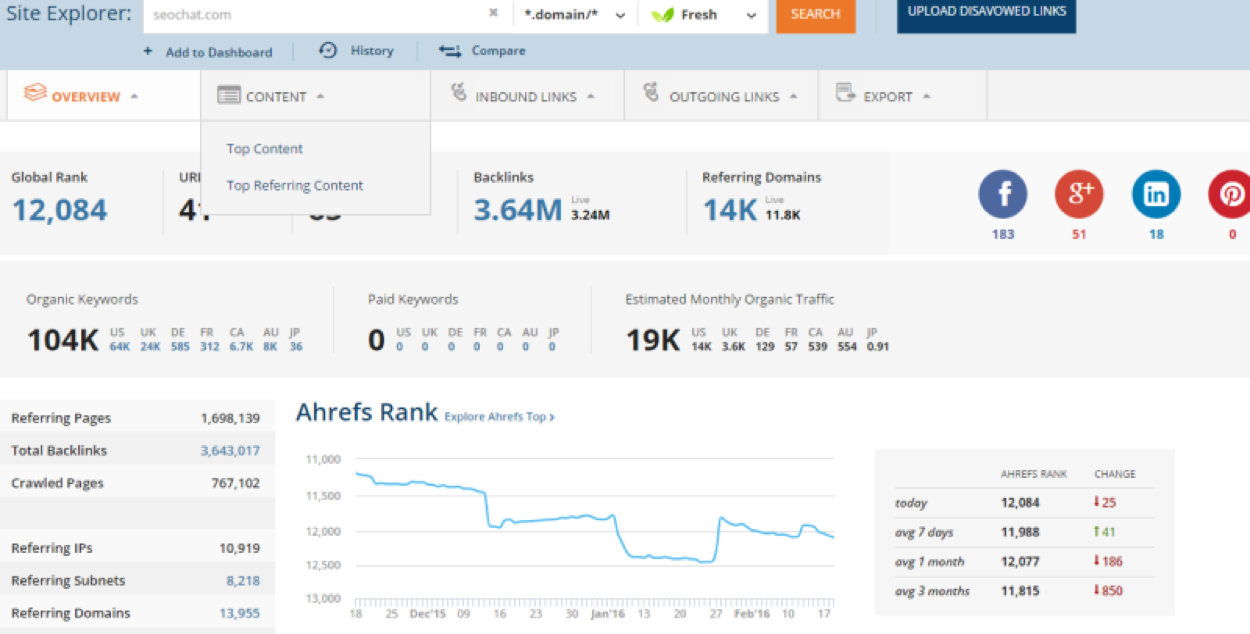Image resolution: width=1250 pixels, height=634 pixels.
Task: Click the Compare arrows icon
Action: click(x=450, y=51)
